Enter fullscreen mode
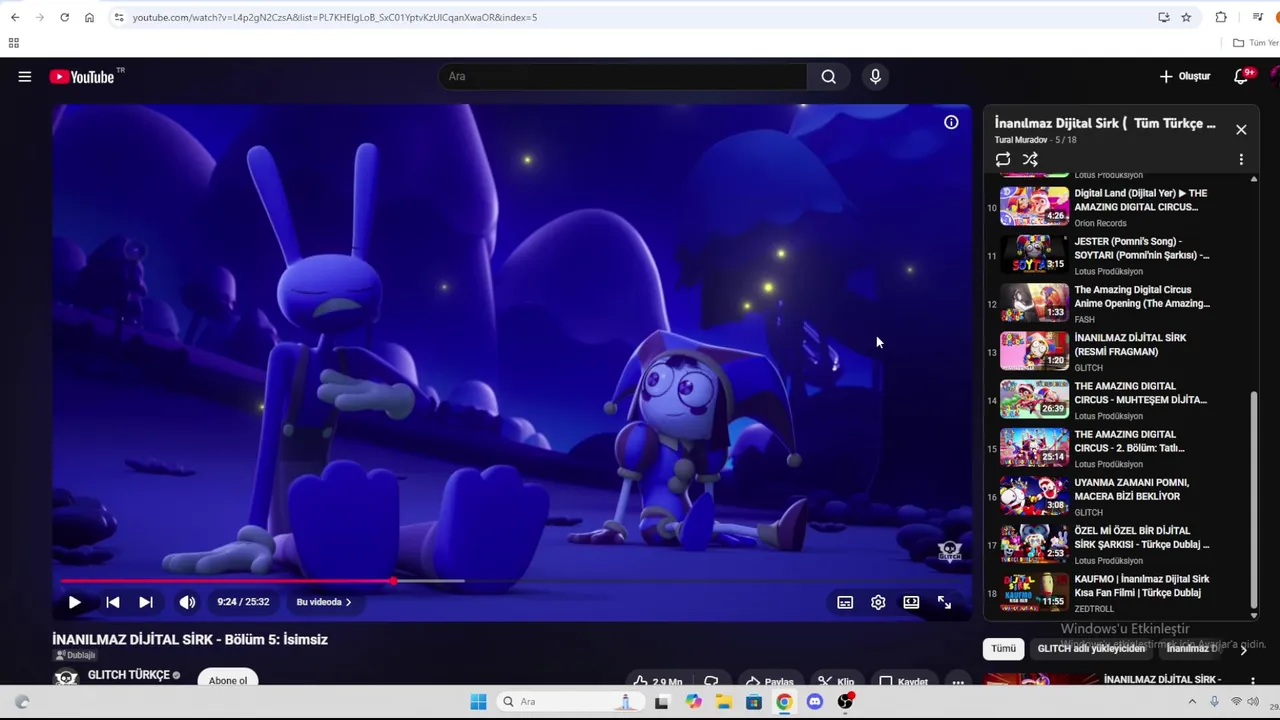 pyautogui.click(x=944, y=602)
